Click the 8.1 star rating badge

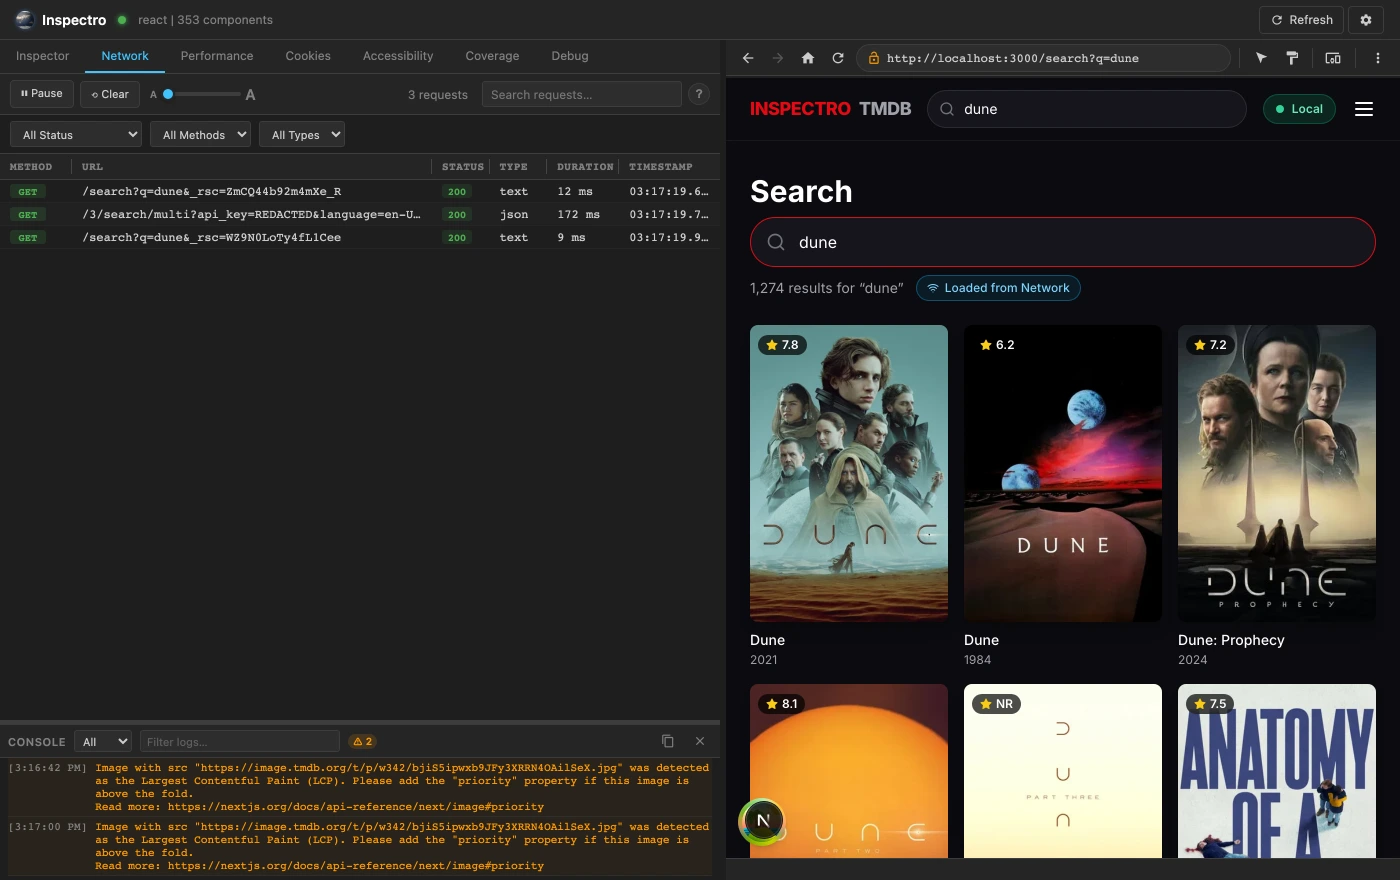782,704
